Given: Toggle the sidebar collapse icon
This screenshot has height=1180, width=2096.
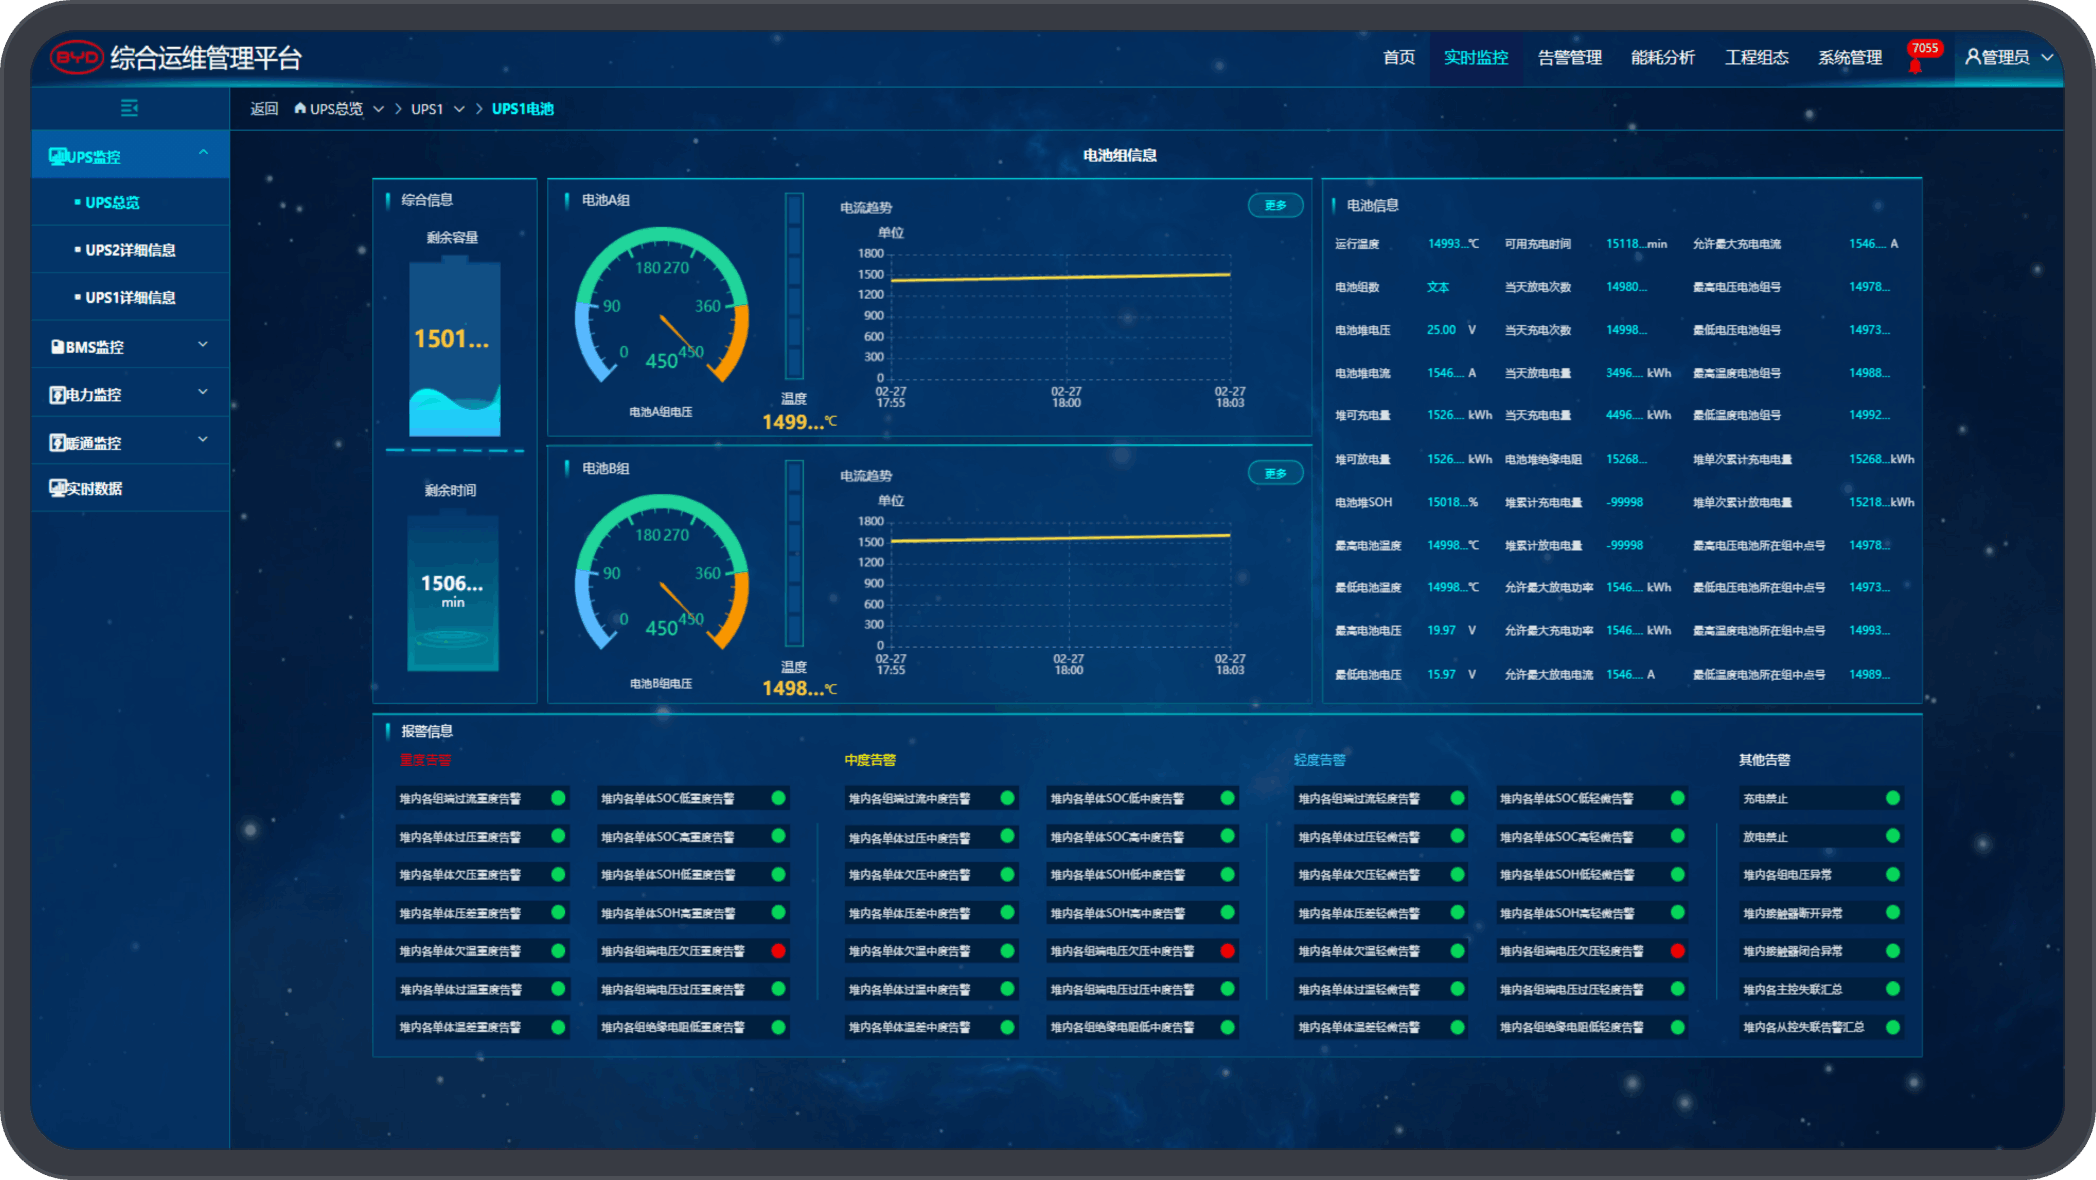Looking at the screenshot, I should 129,108.
